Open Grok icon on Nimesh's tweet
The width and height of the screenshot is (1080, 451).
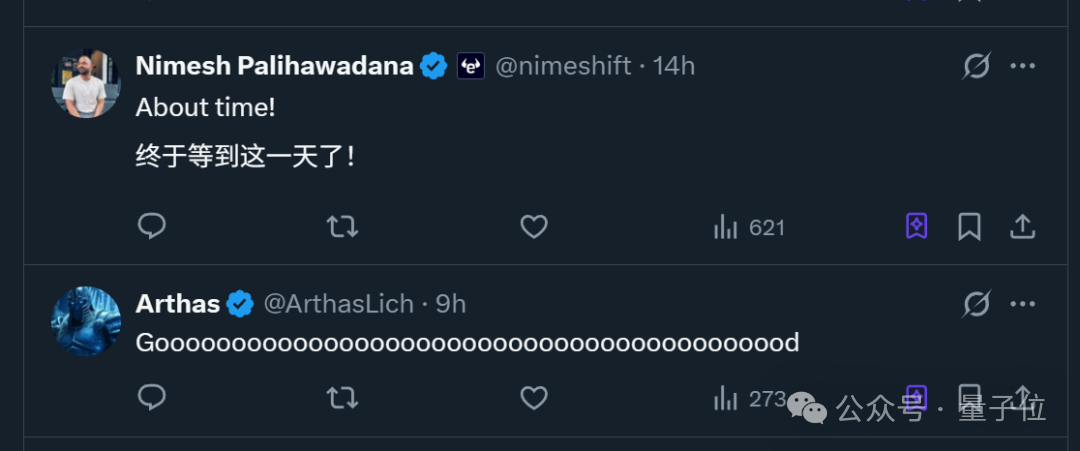(976, 66)
